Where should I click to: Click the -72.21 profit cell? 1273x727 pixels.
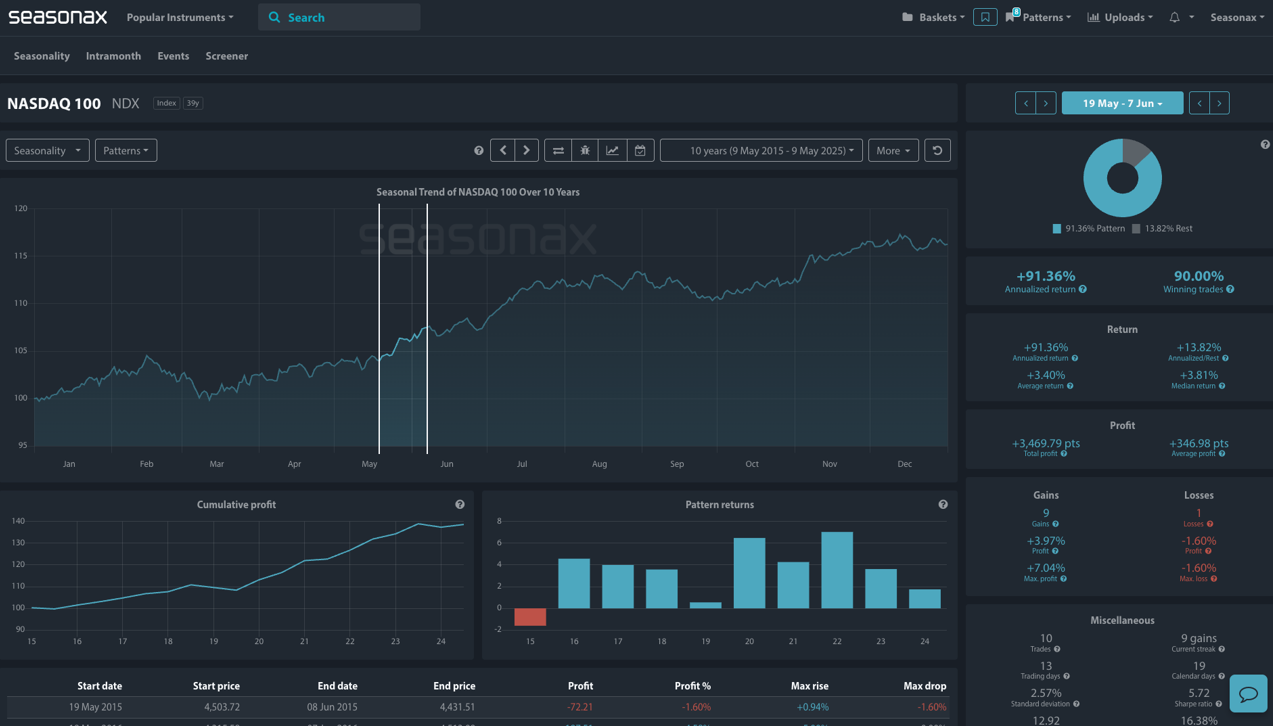[x=580, y=707]
